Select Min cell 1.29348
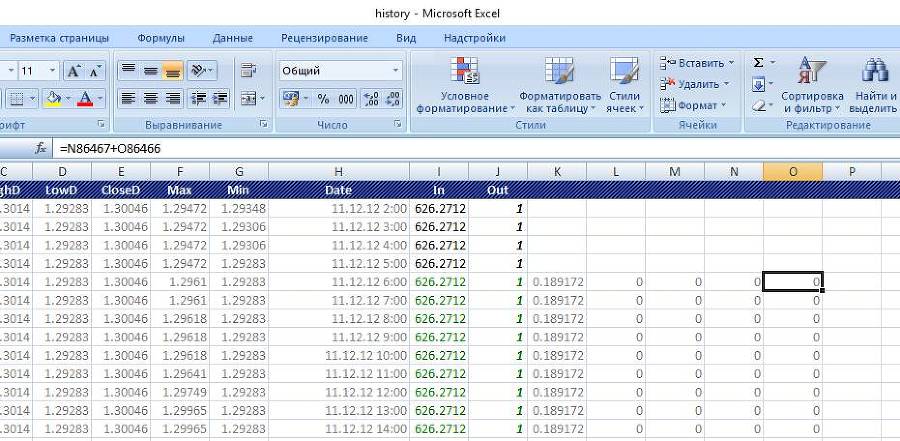Screen dimensions: 900x441 [239, 208]
